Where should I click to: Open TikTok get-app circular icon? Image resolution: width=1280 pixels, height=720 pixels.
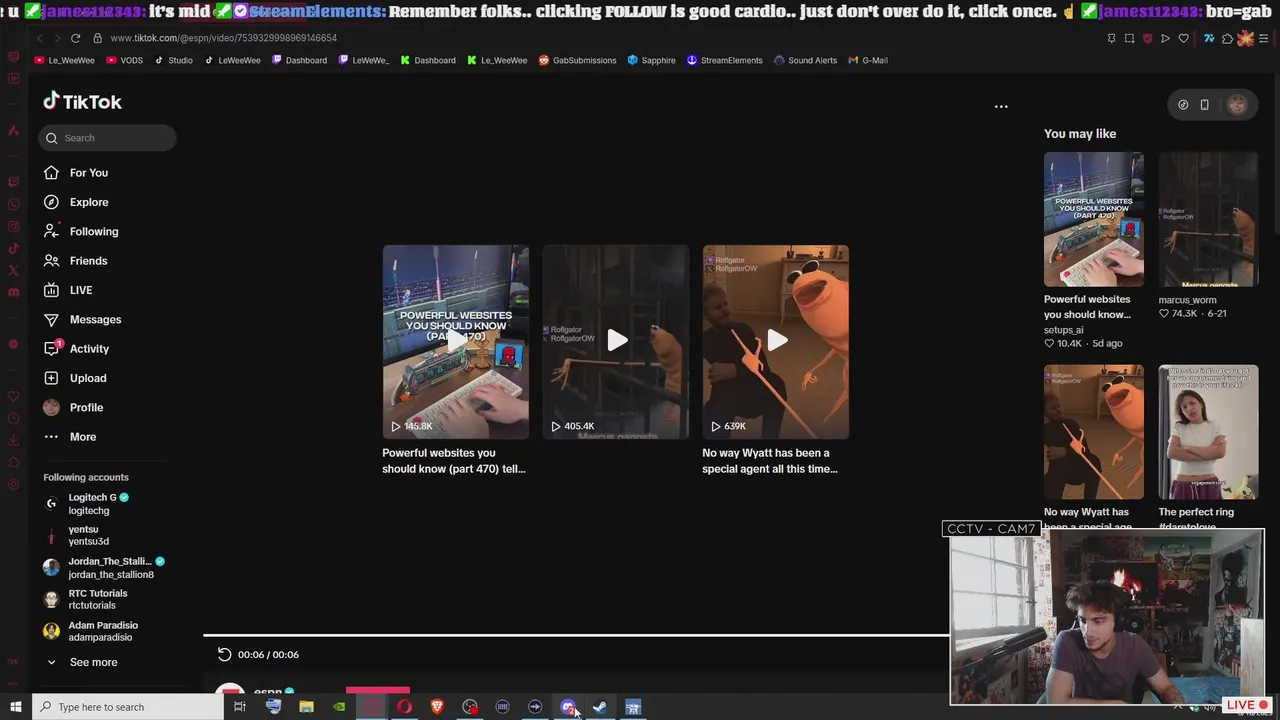pyautogui.click(x=1183, y=105)
